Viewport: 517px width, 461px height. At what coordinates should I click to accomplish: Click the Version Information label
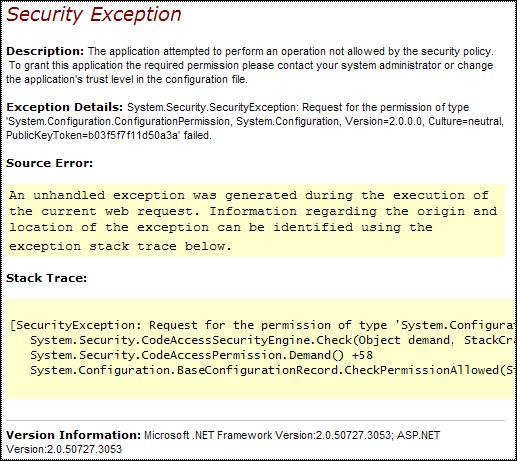pyautogui.click(x=74, y=435)
